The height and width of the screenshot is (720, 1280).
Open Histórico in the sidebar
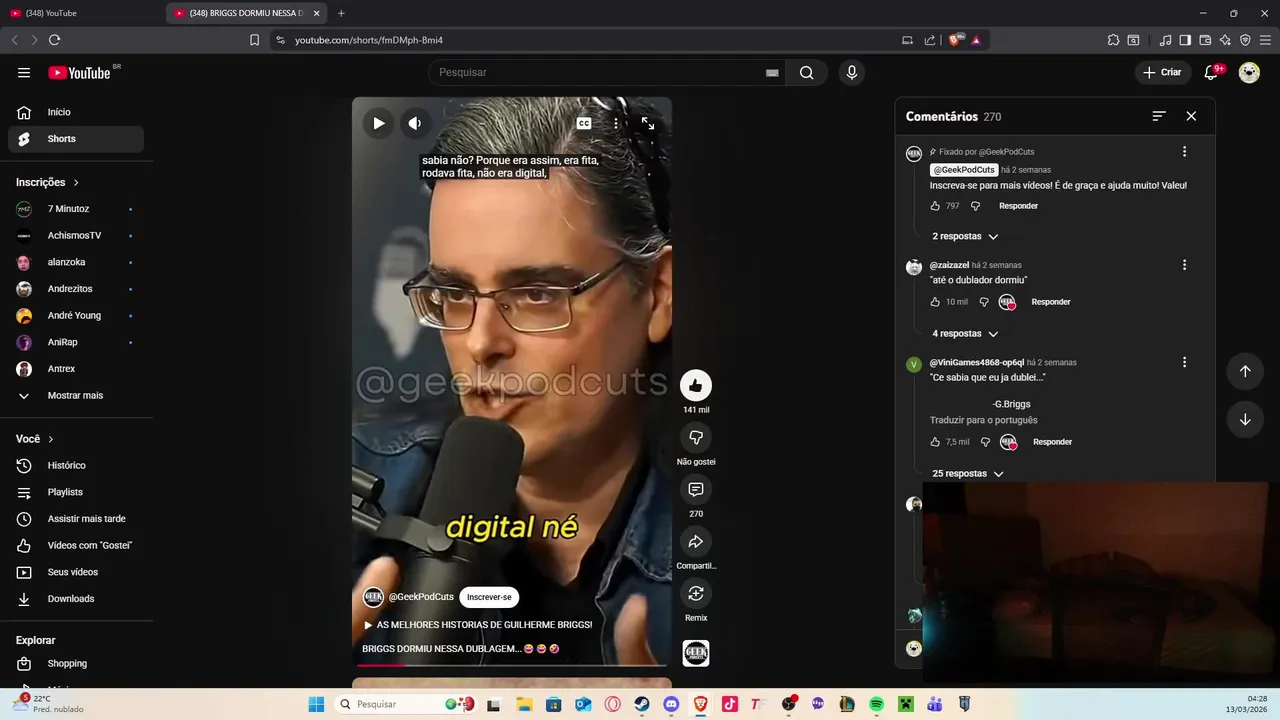tap(76, 465)
